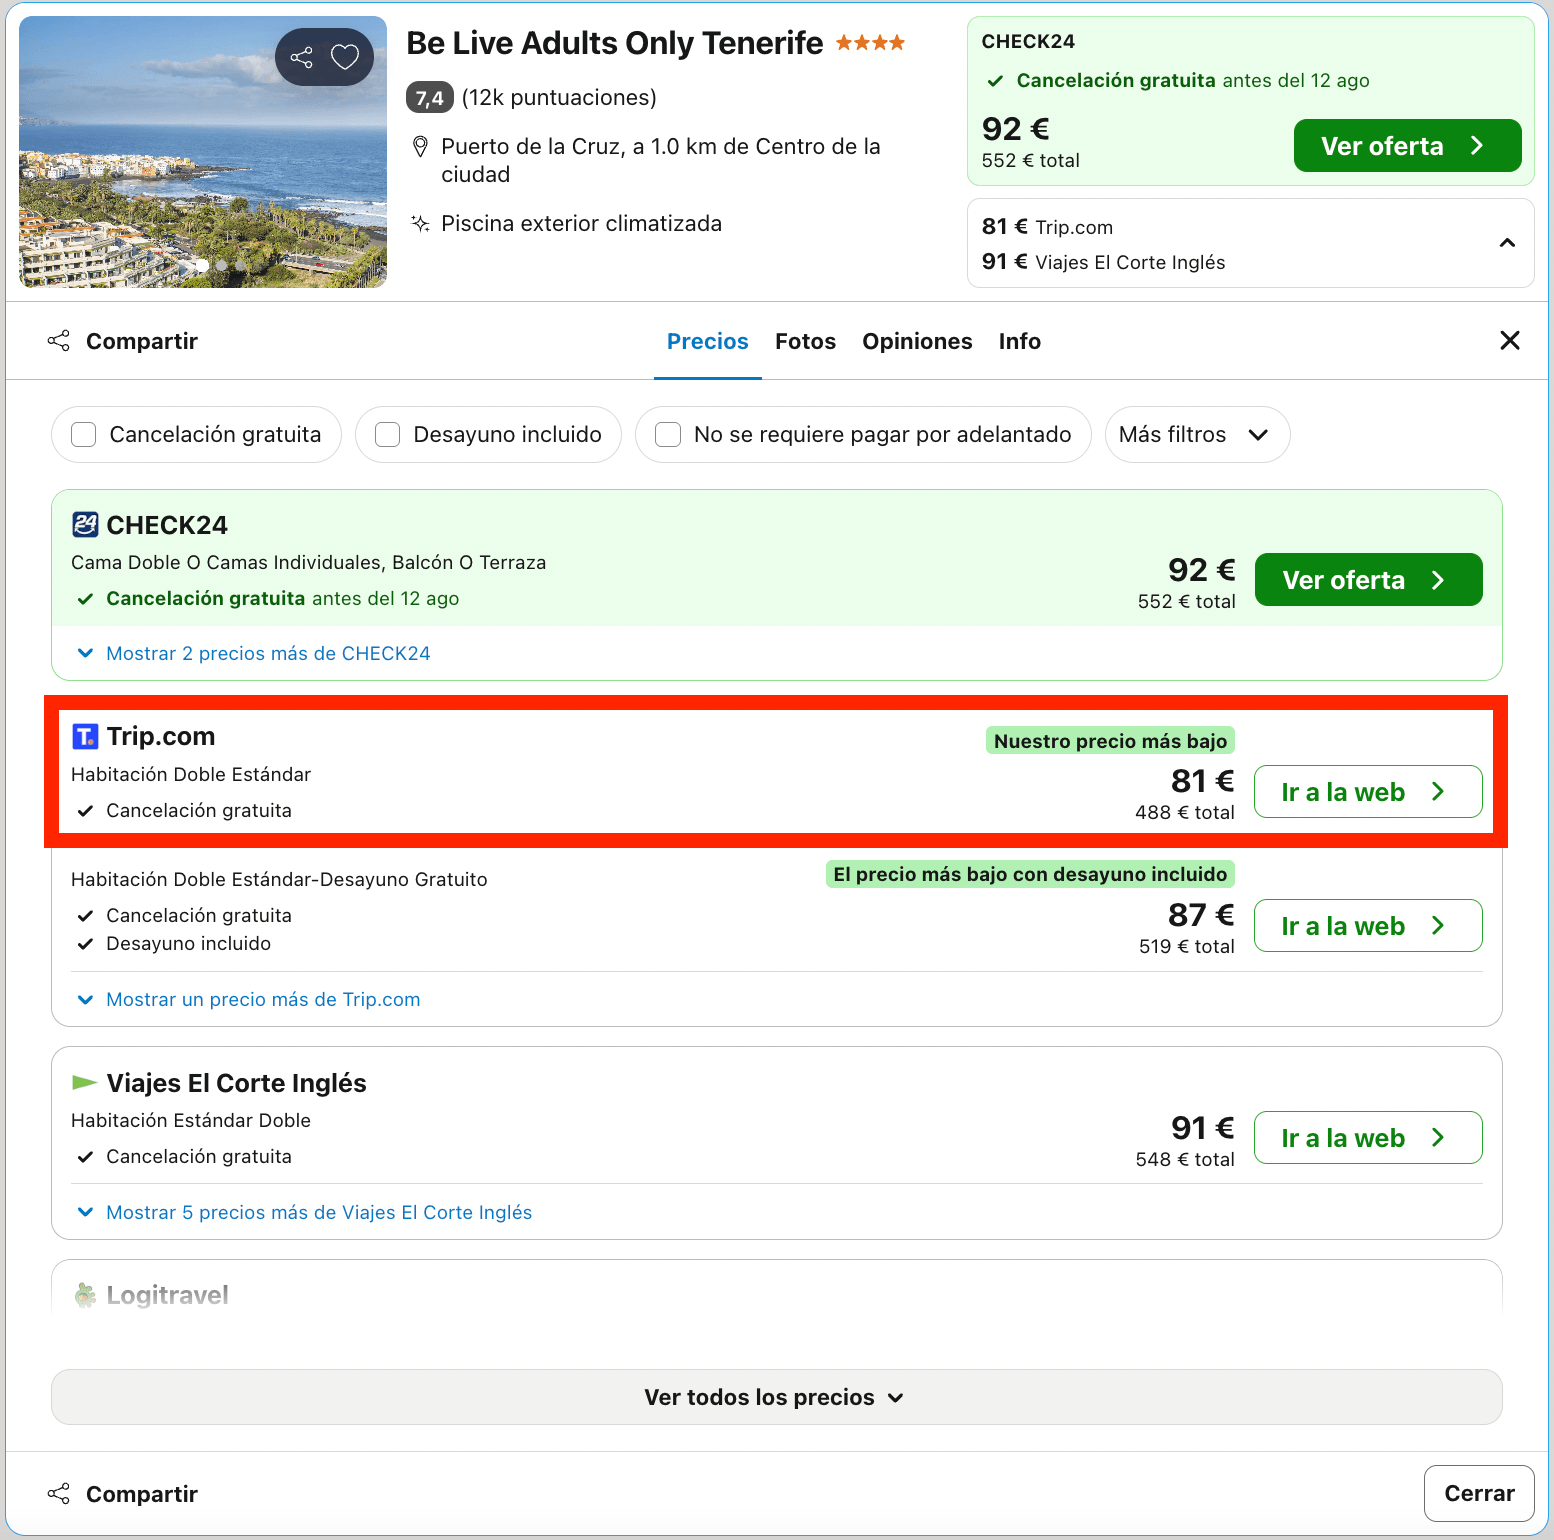Image resolution: width=1554 pixels, height=1540 pixels.
Task: Toggle the Cancelación gratuita filter checkbox
Action: click(84, 434)
